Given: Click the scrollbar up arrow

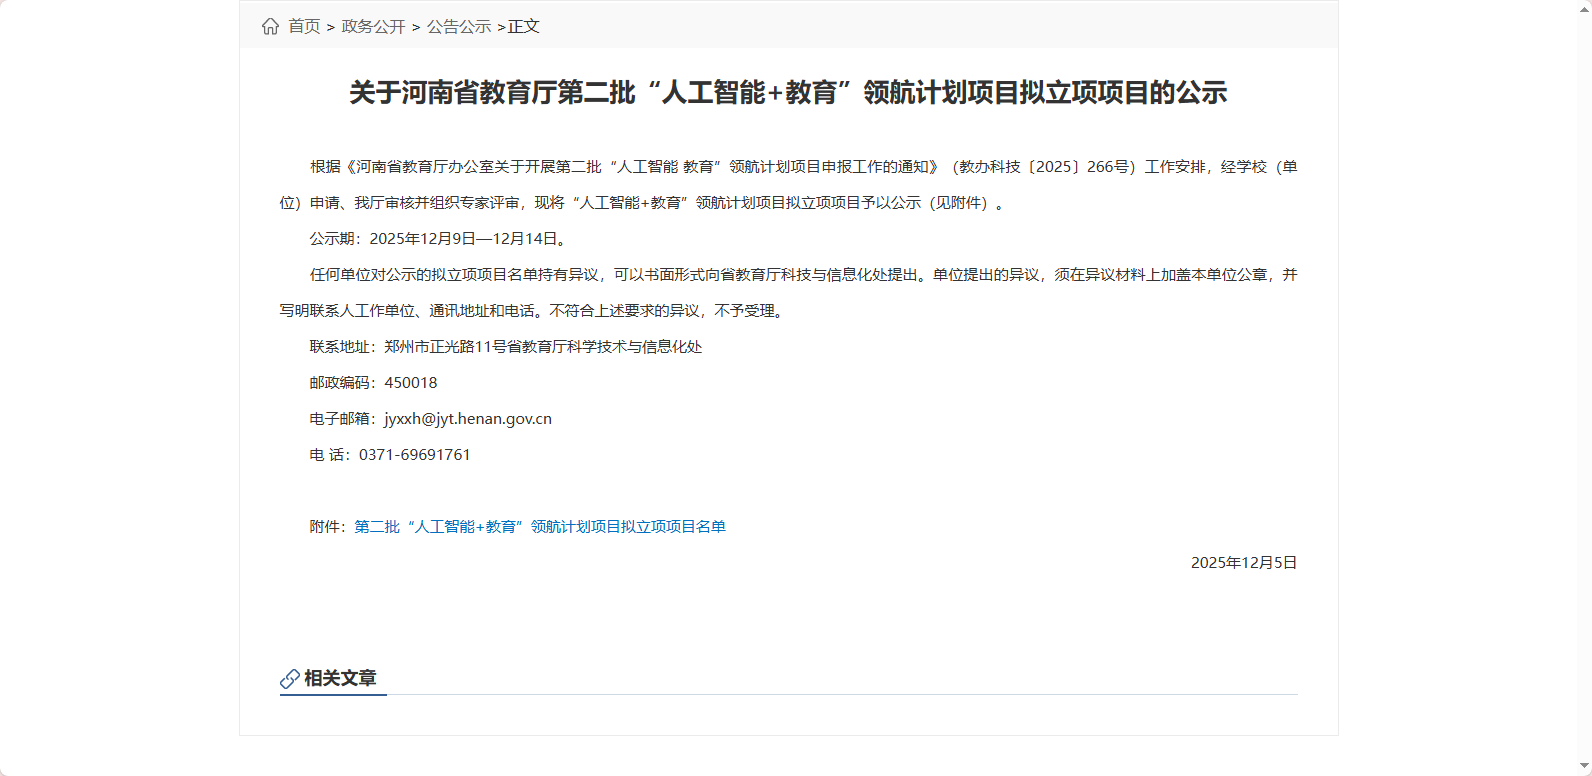Looking at the screenshot, I should coord(1584,6).
